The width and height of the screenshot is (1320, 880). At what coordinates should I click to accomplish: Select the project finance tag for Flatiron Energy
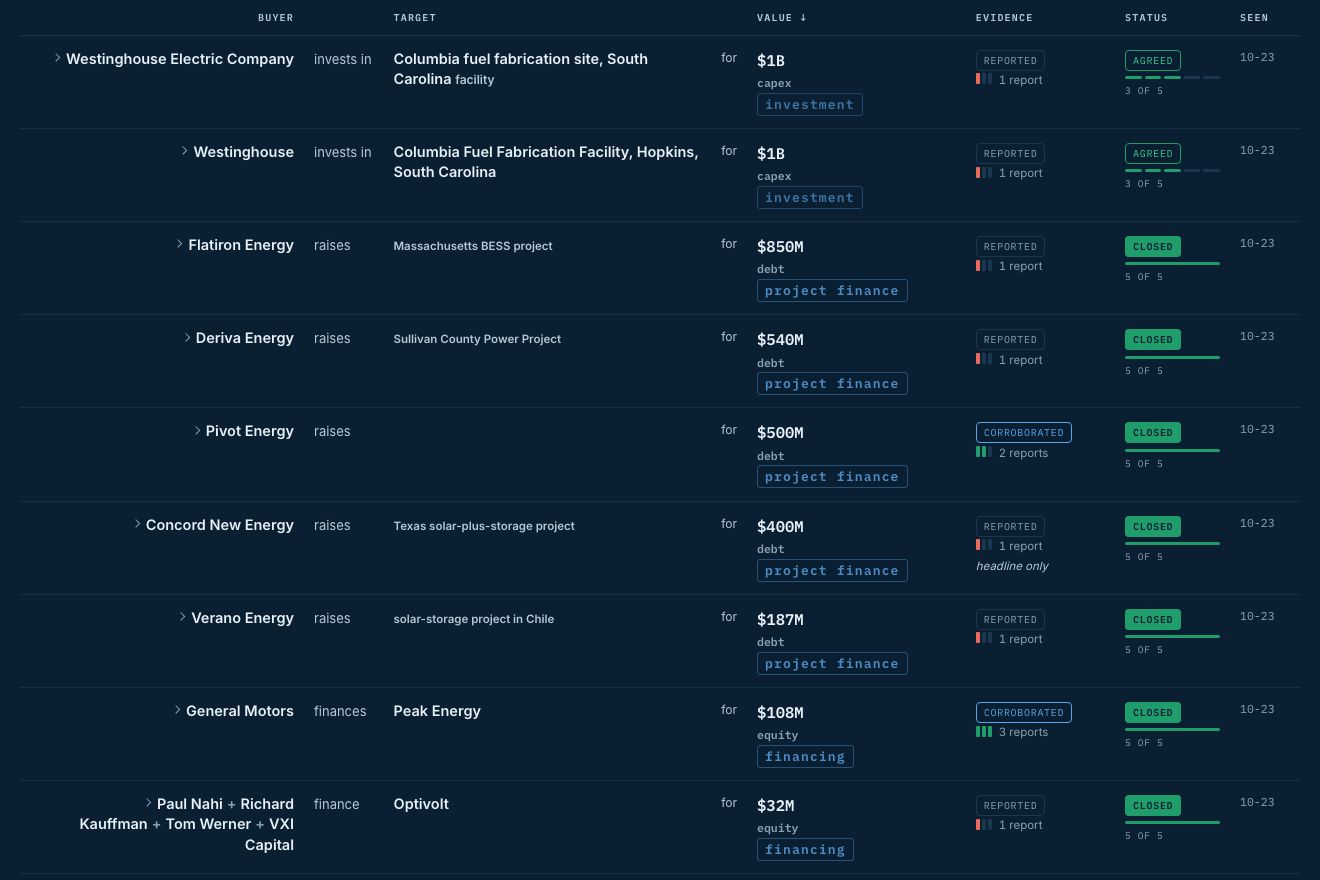point(832,291)
